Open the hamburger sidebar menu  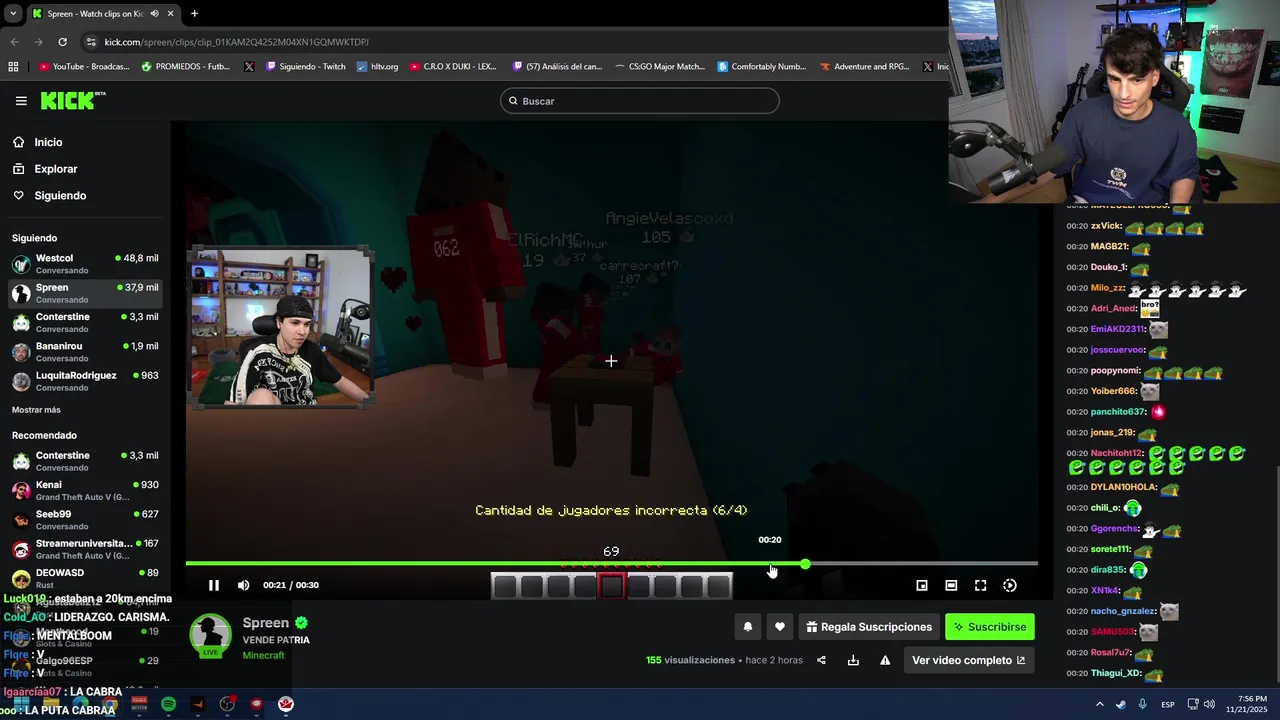21,101
